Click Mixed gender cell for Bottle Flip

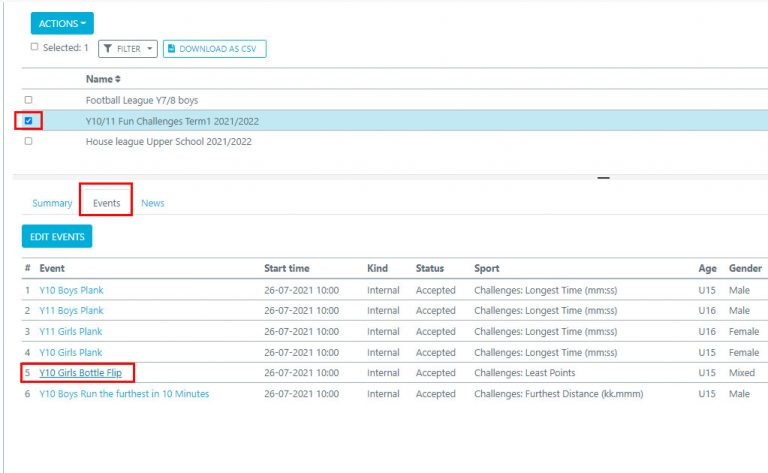click(x=742, y=373)
